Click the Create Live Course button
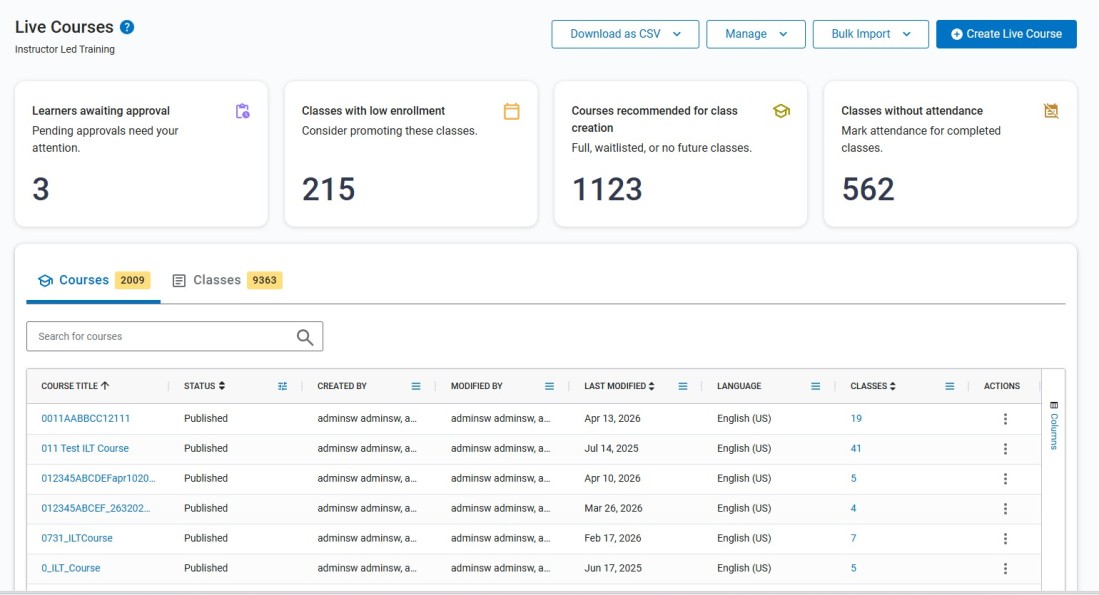1099x595 pixels. pos(1006,34)
